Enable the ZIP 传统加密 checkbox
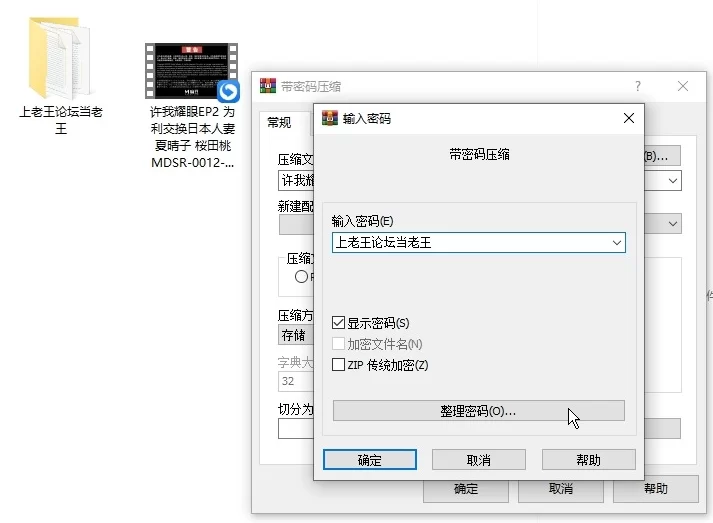The image size is (713, 523). [x=339, y=365]
